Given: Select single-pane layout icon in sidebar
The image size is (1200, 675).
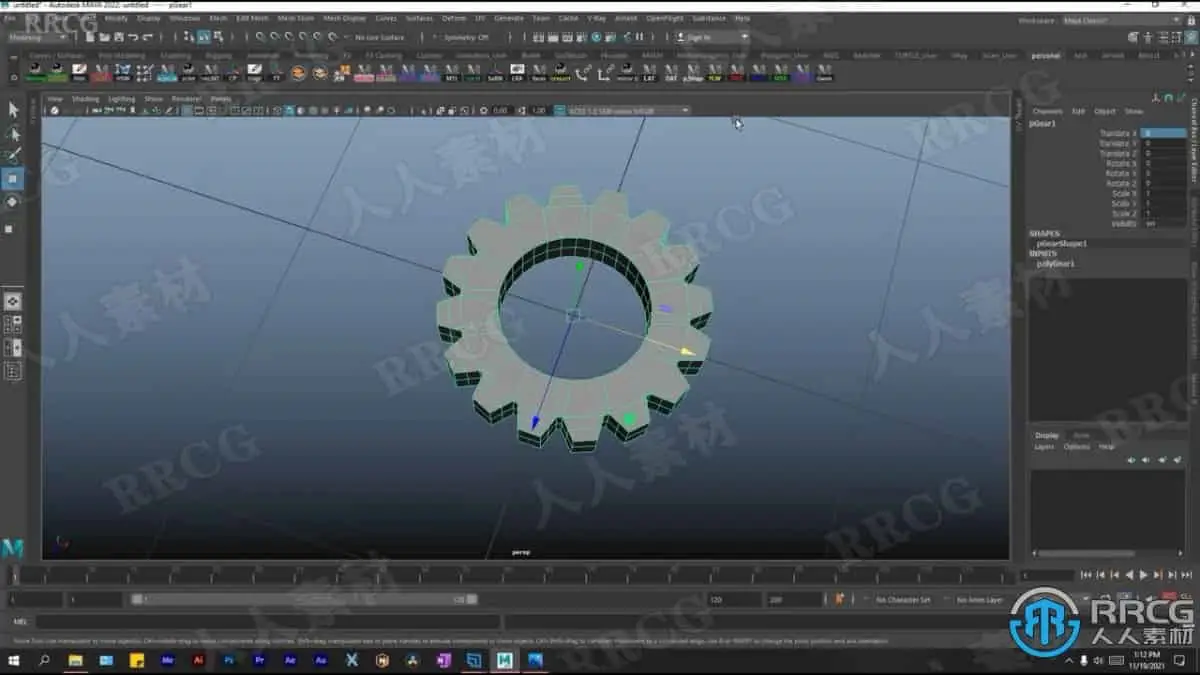Looking at the screenshot, I should [x=13, y=301].
